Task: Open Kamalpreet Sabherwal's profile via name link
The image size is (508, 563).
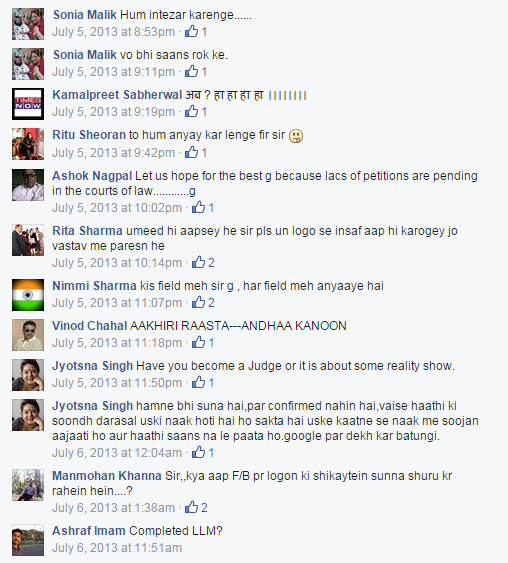Action: coord(117,95)
